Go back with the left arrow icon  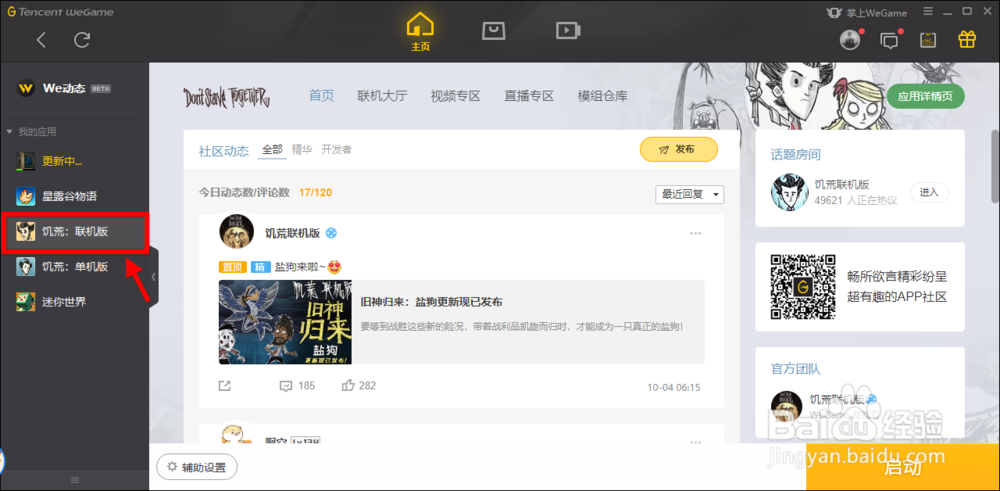pyautogui.click(x=41, y=40)
